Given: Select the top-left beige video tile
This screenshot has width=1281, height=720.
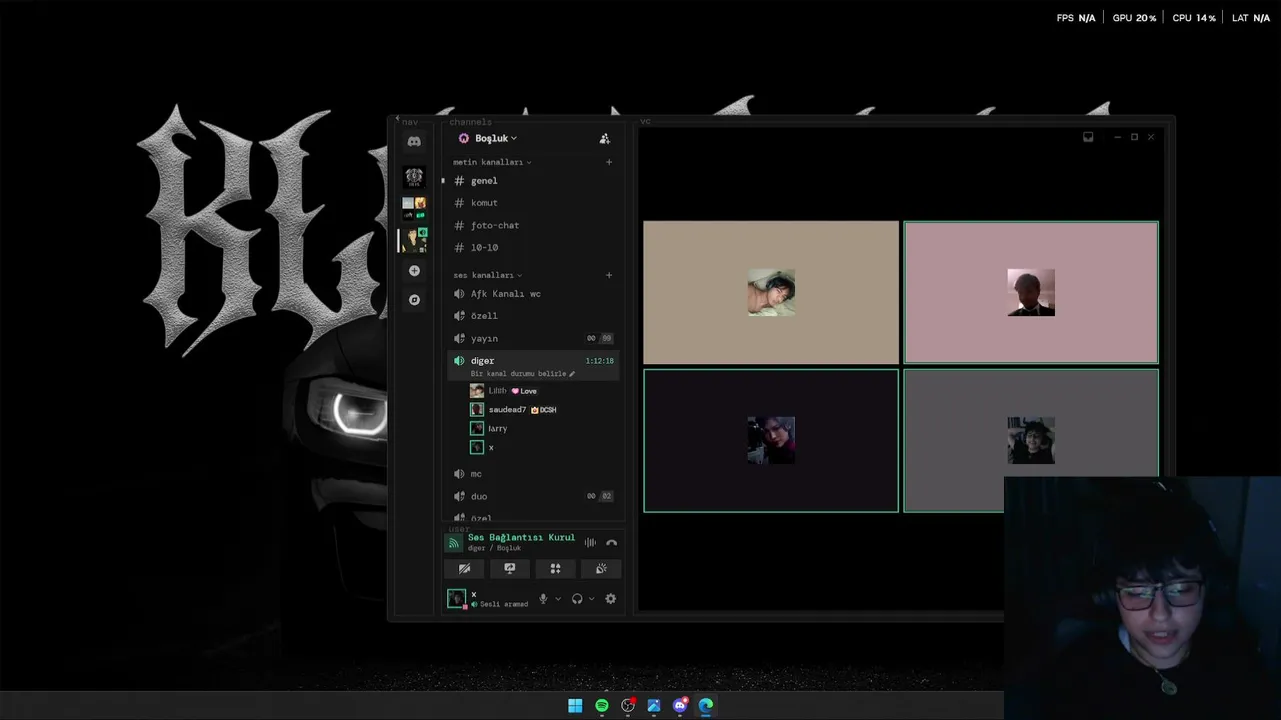Looking at the screenshot, I should point(771,292).
